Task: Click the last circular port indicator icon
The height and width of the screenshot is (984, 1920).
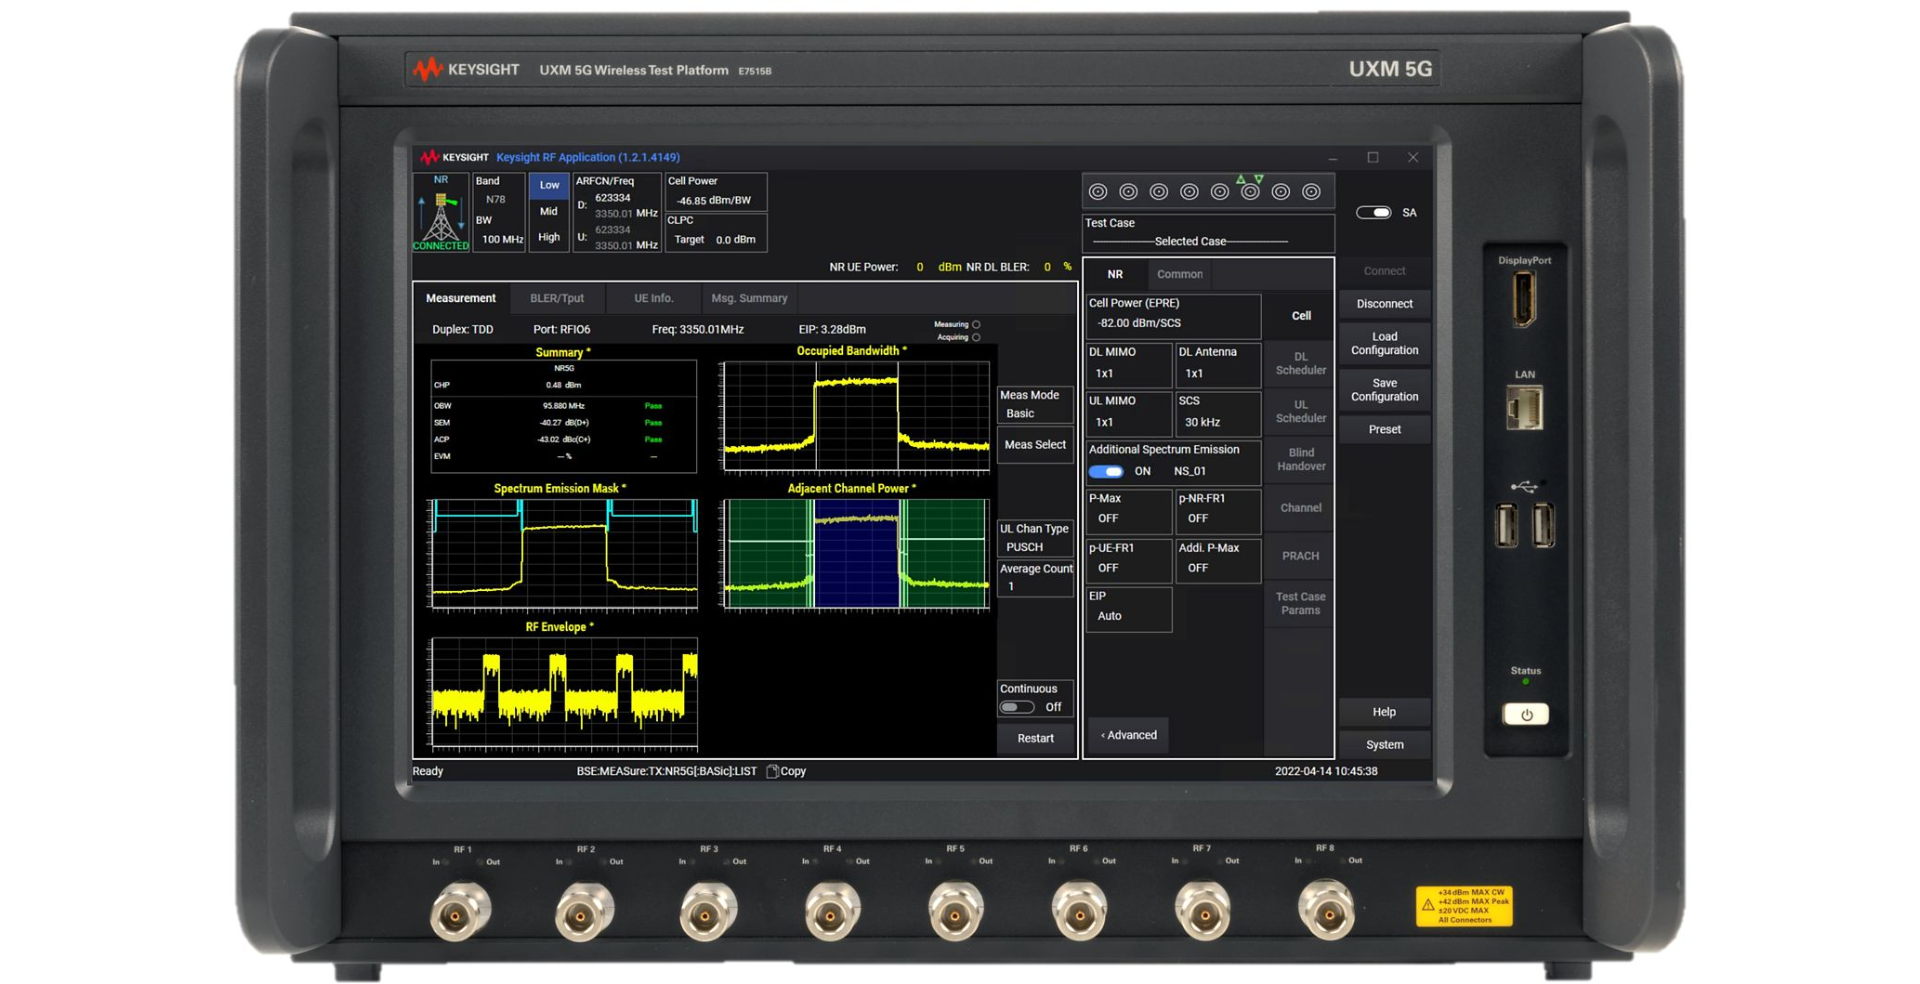Action: pyautogui.click(x=1310, y=190)
